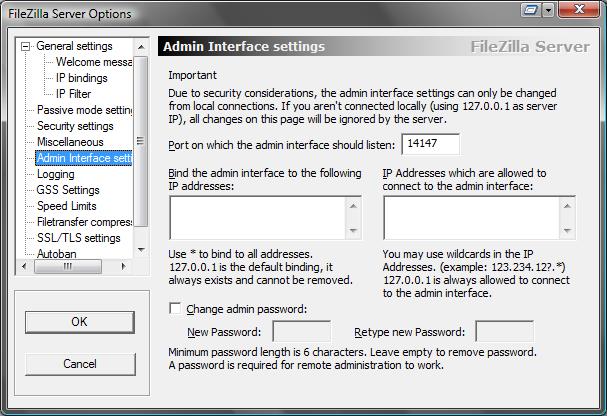Click the bind IP addresses text box

[257, 217]
